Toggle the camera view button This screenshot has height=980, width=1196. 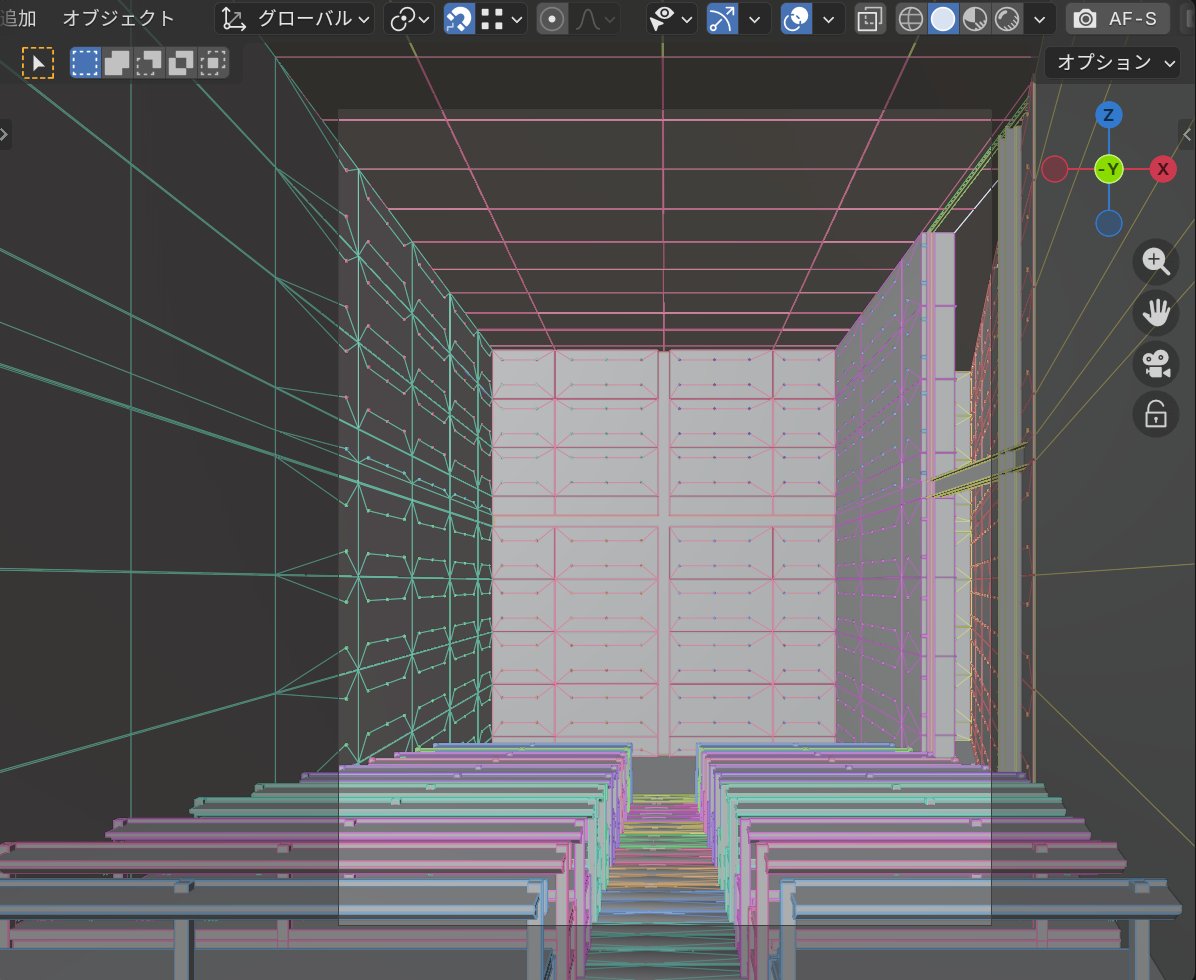(x=1156, y=364)
